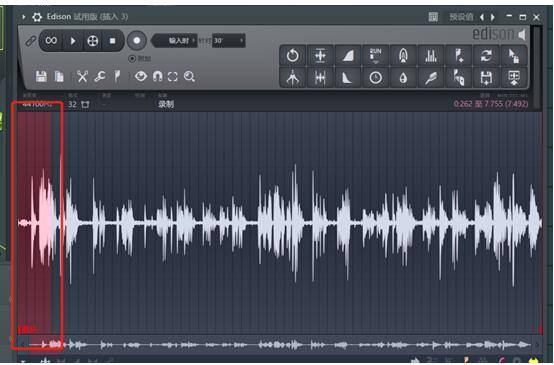This screenshot has width=554, height=365.
Task: Open the Blur tool
Action: pyautogui.click(x=403, y=55)
